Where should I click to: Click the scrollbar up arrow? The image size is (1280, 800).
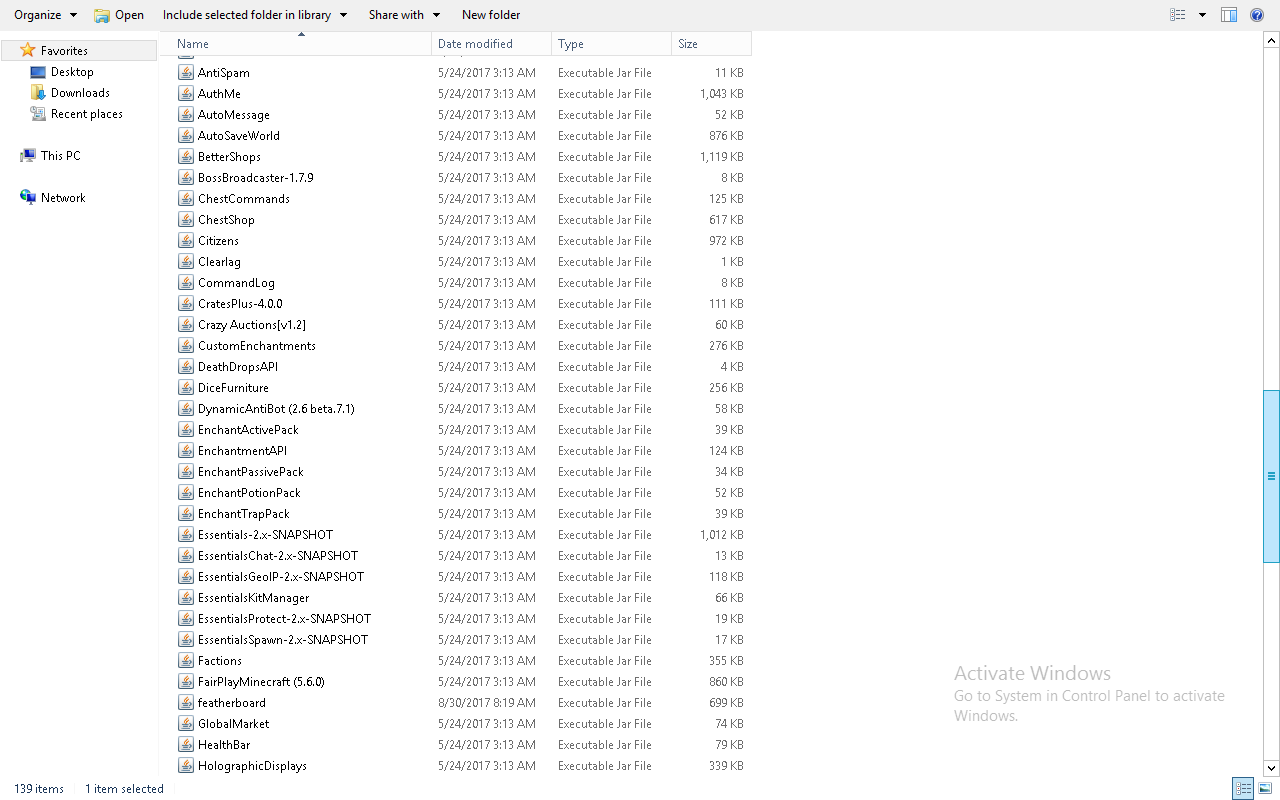coord(1272,41)
